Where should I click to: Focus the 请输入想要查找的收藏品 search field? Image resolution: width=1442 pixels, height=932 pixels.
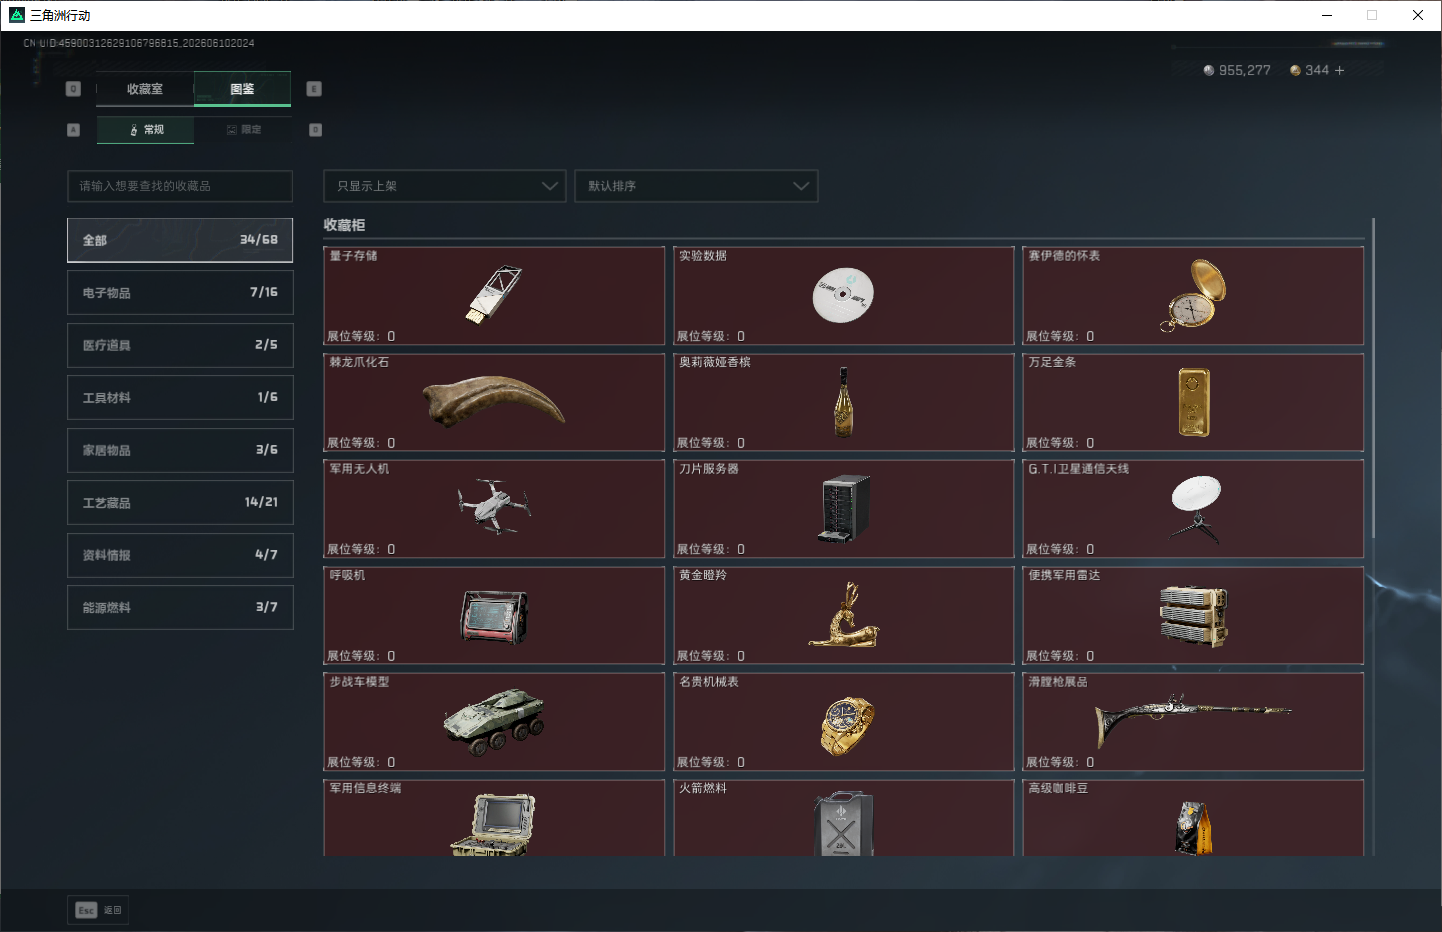point(180,186)
